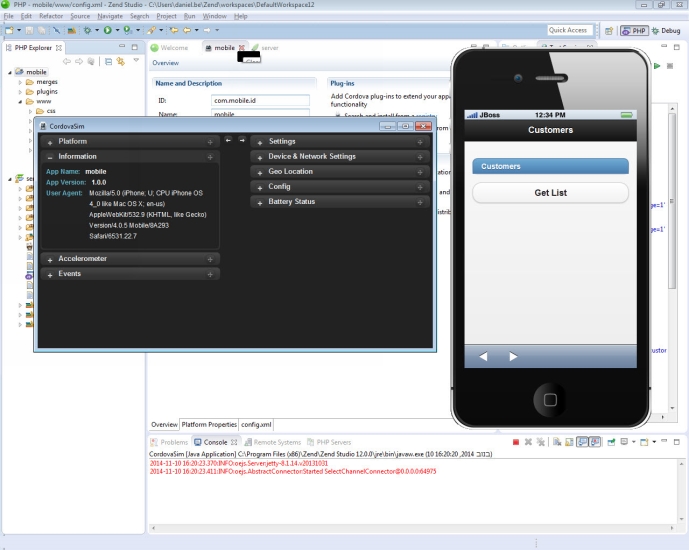Open the Navigate menu
Screen dimensions: 689x550
110,16
